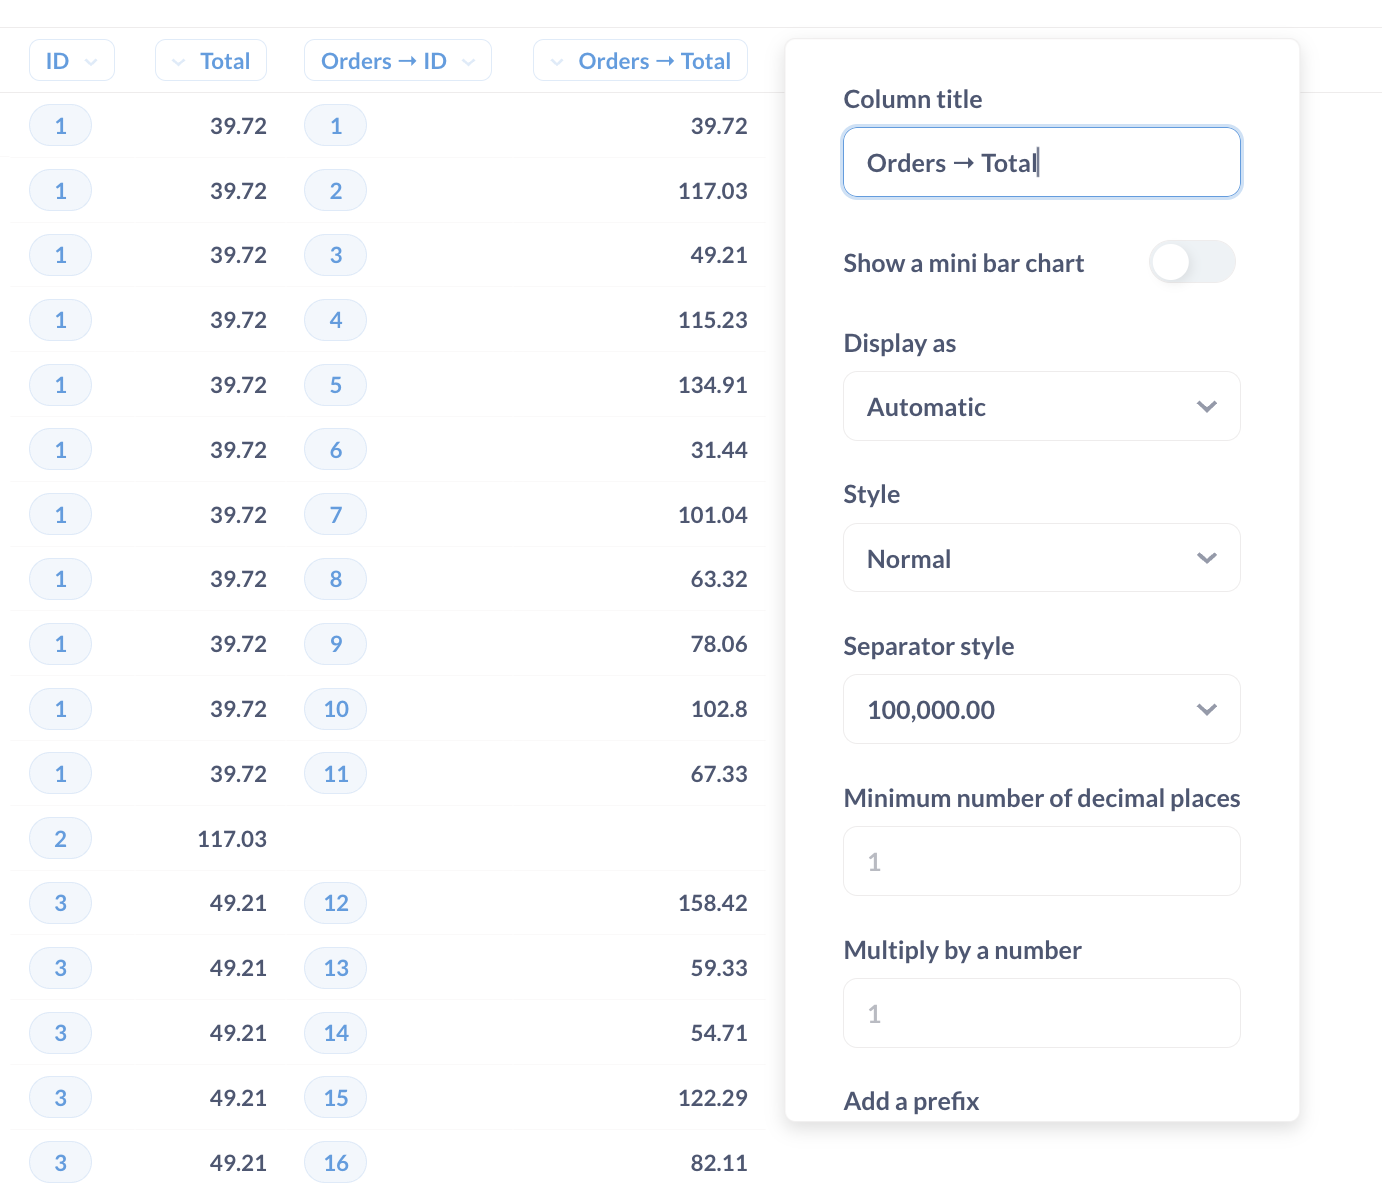Click the Multiply by a number field

click(x=1041, y=1013)
